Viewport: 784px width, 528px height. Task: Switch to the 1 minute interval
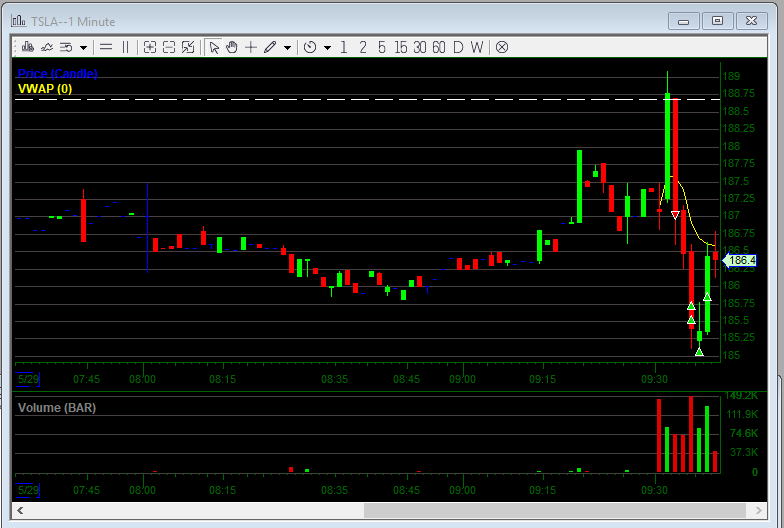tap(344, 47)
